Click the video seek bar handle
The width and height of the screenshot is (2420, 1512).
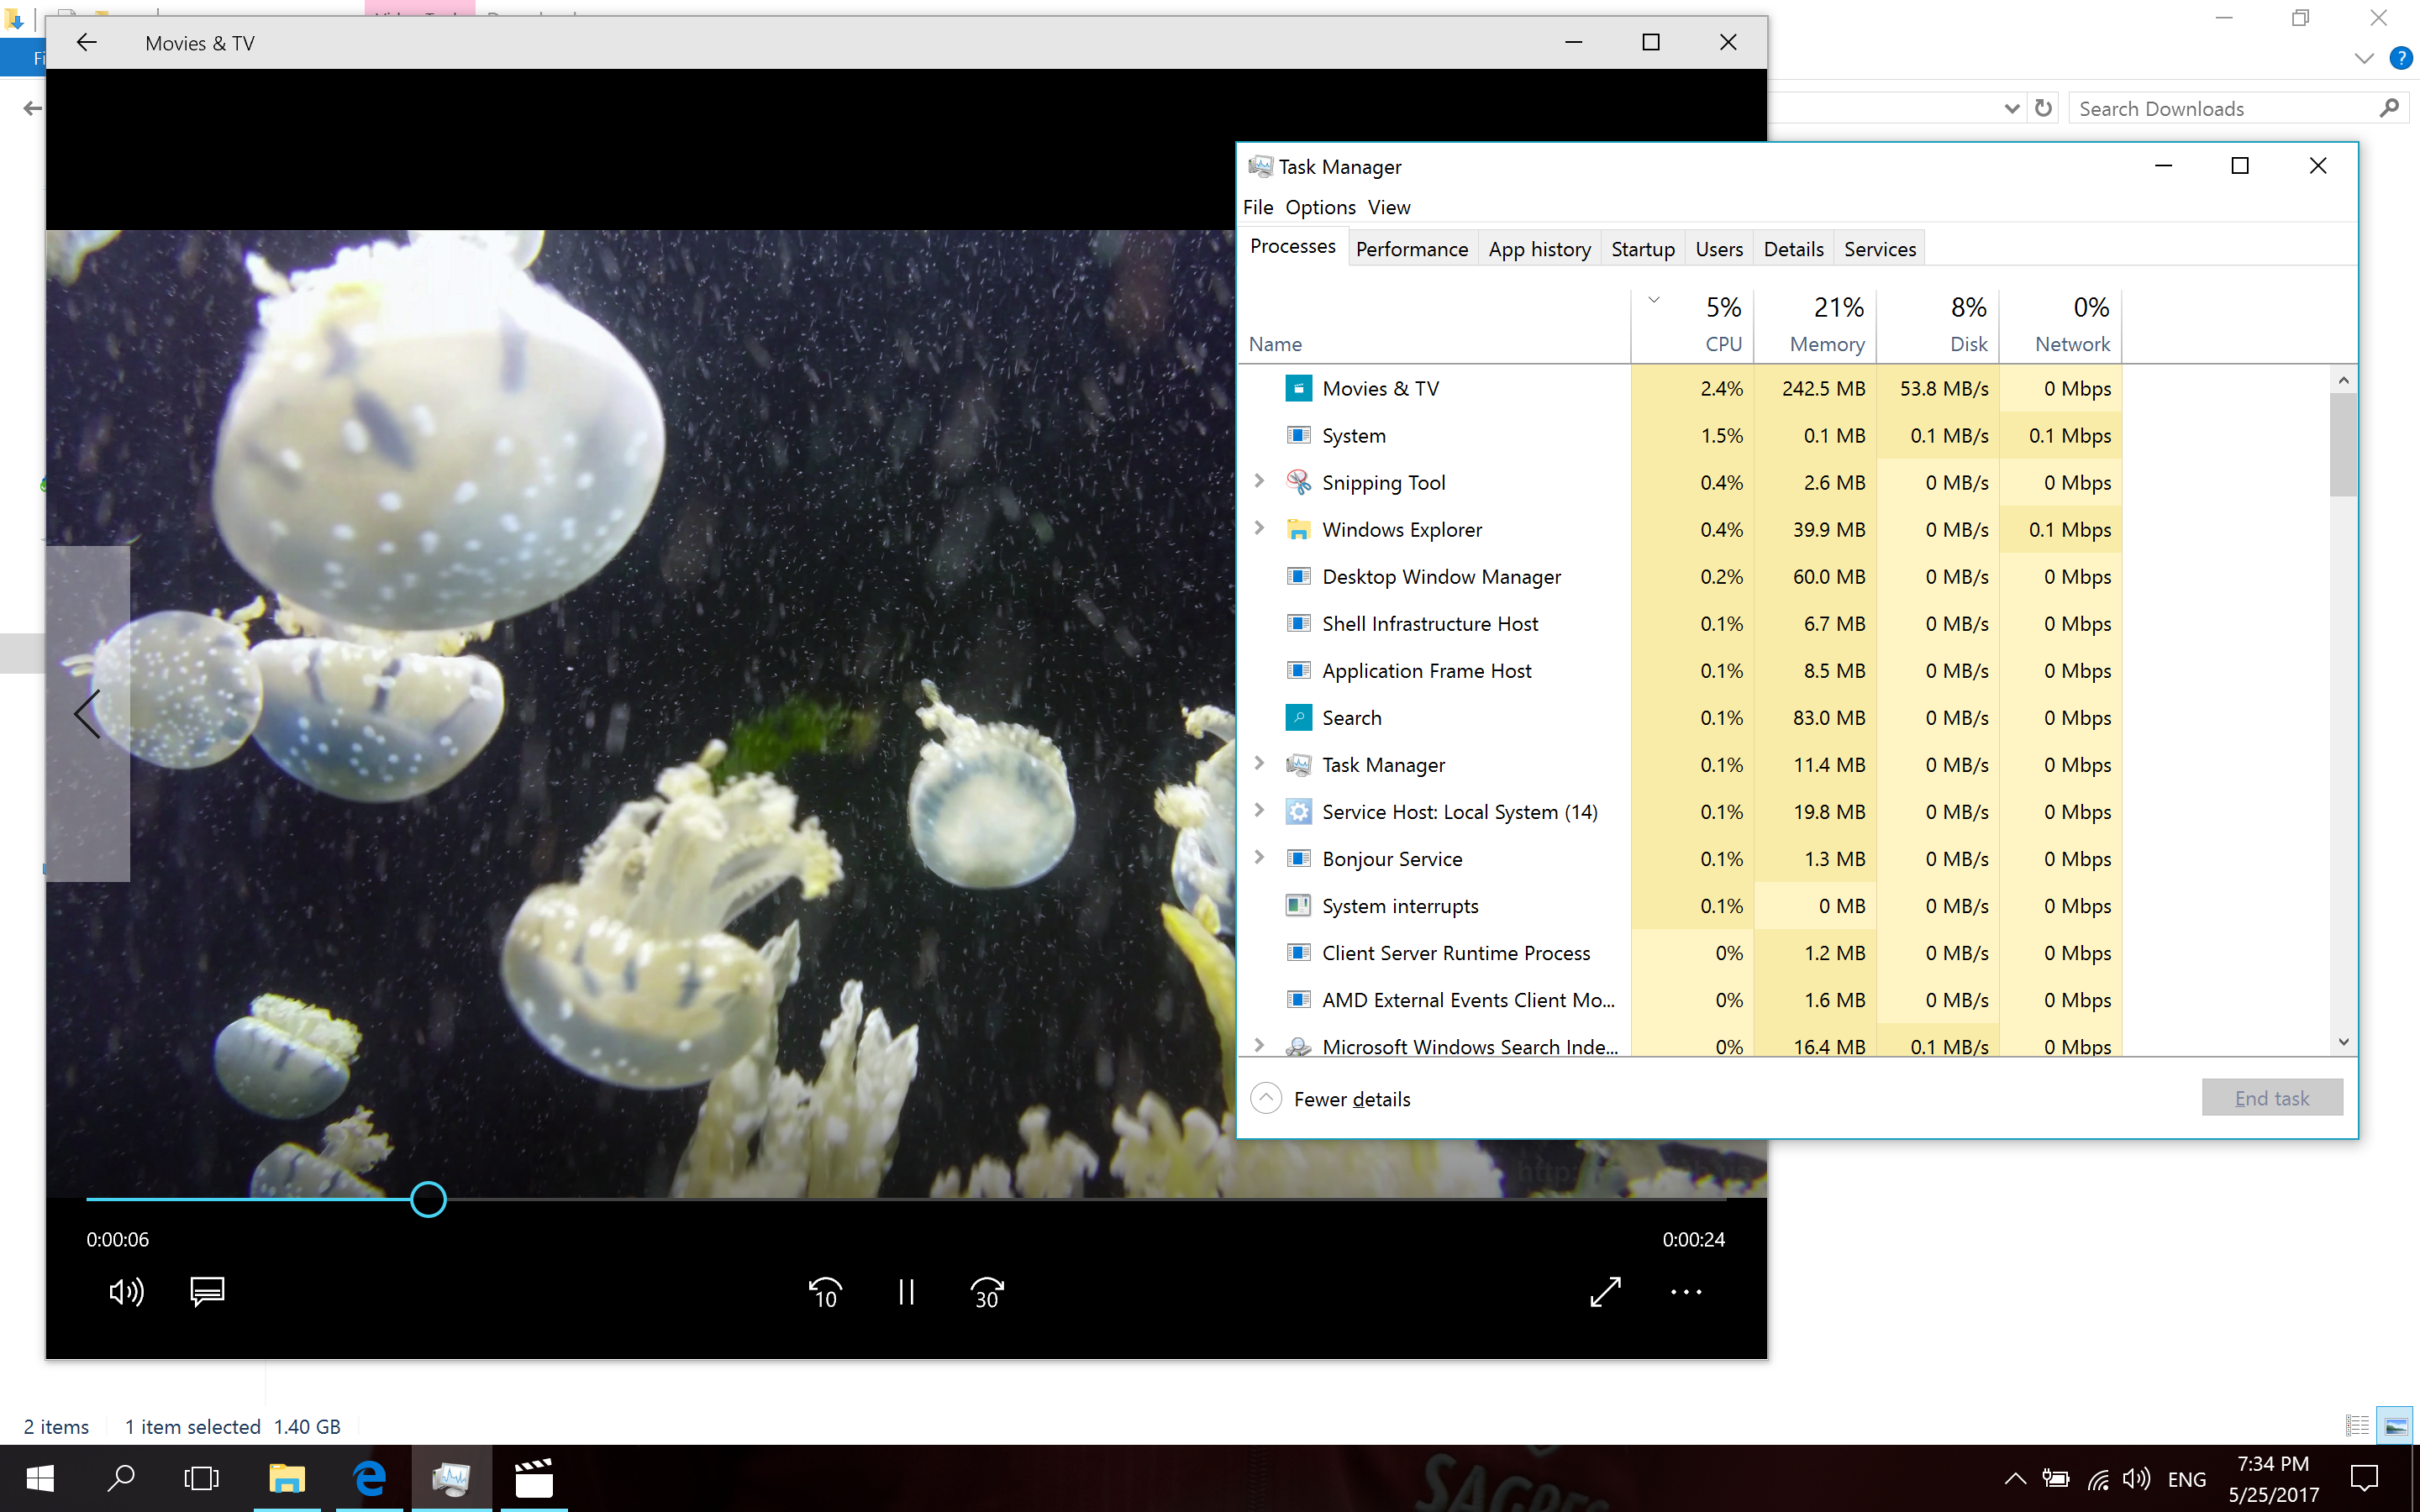click(428, 1199)
